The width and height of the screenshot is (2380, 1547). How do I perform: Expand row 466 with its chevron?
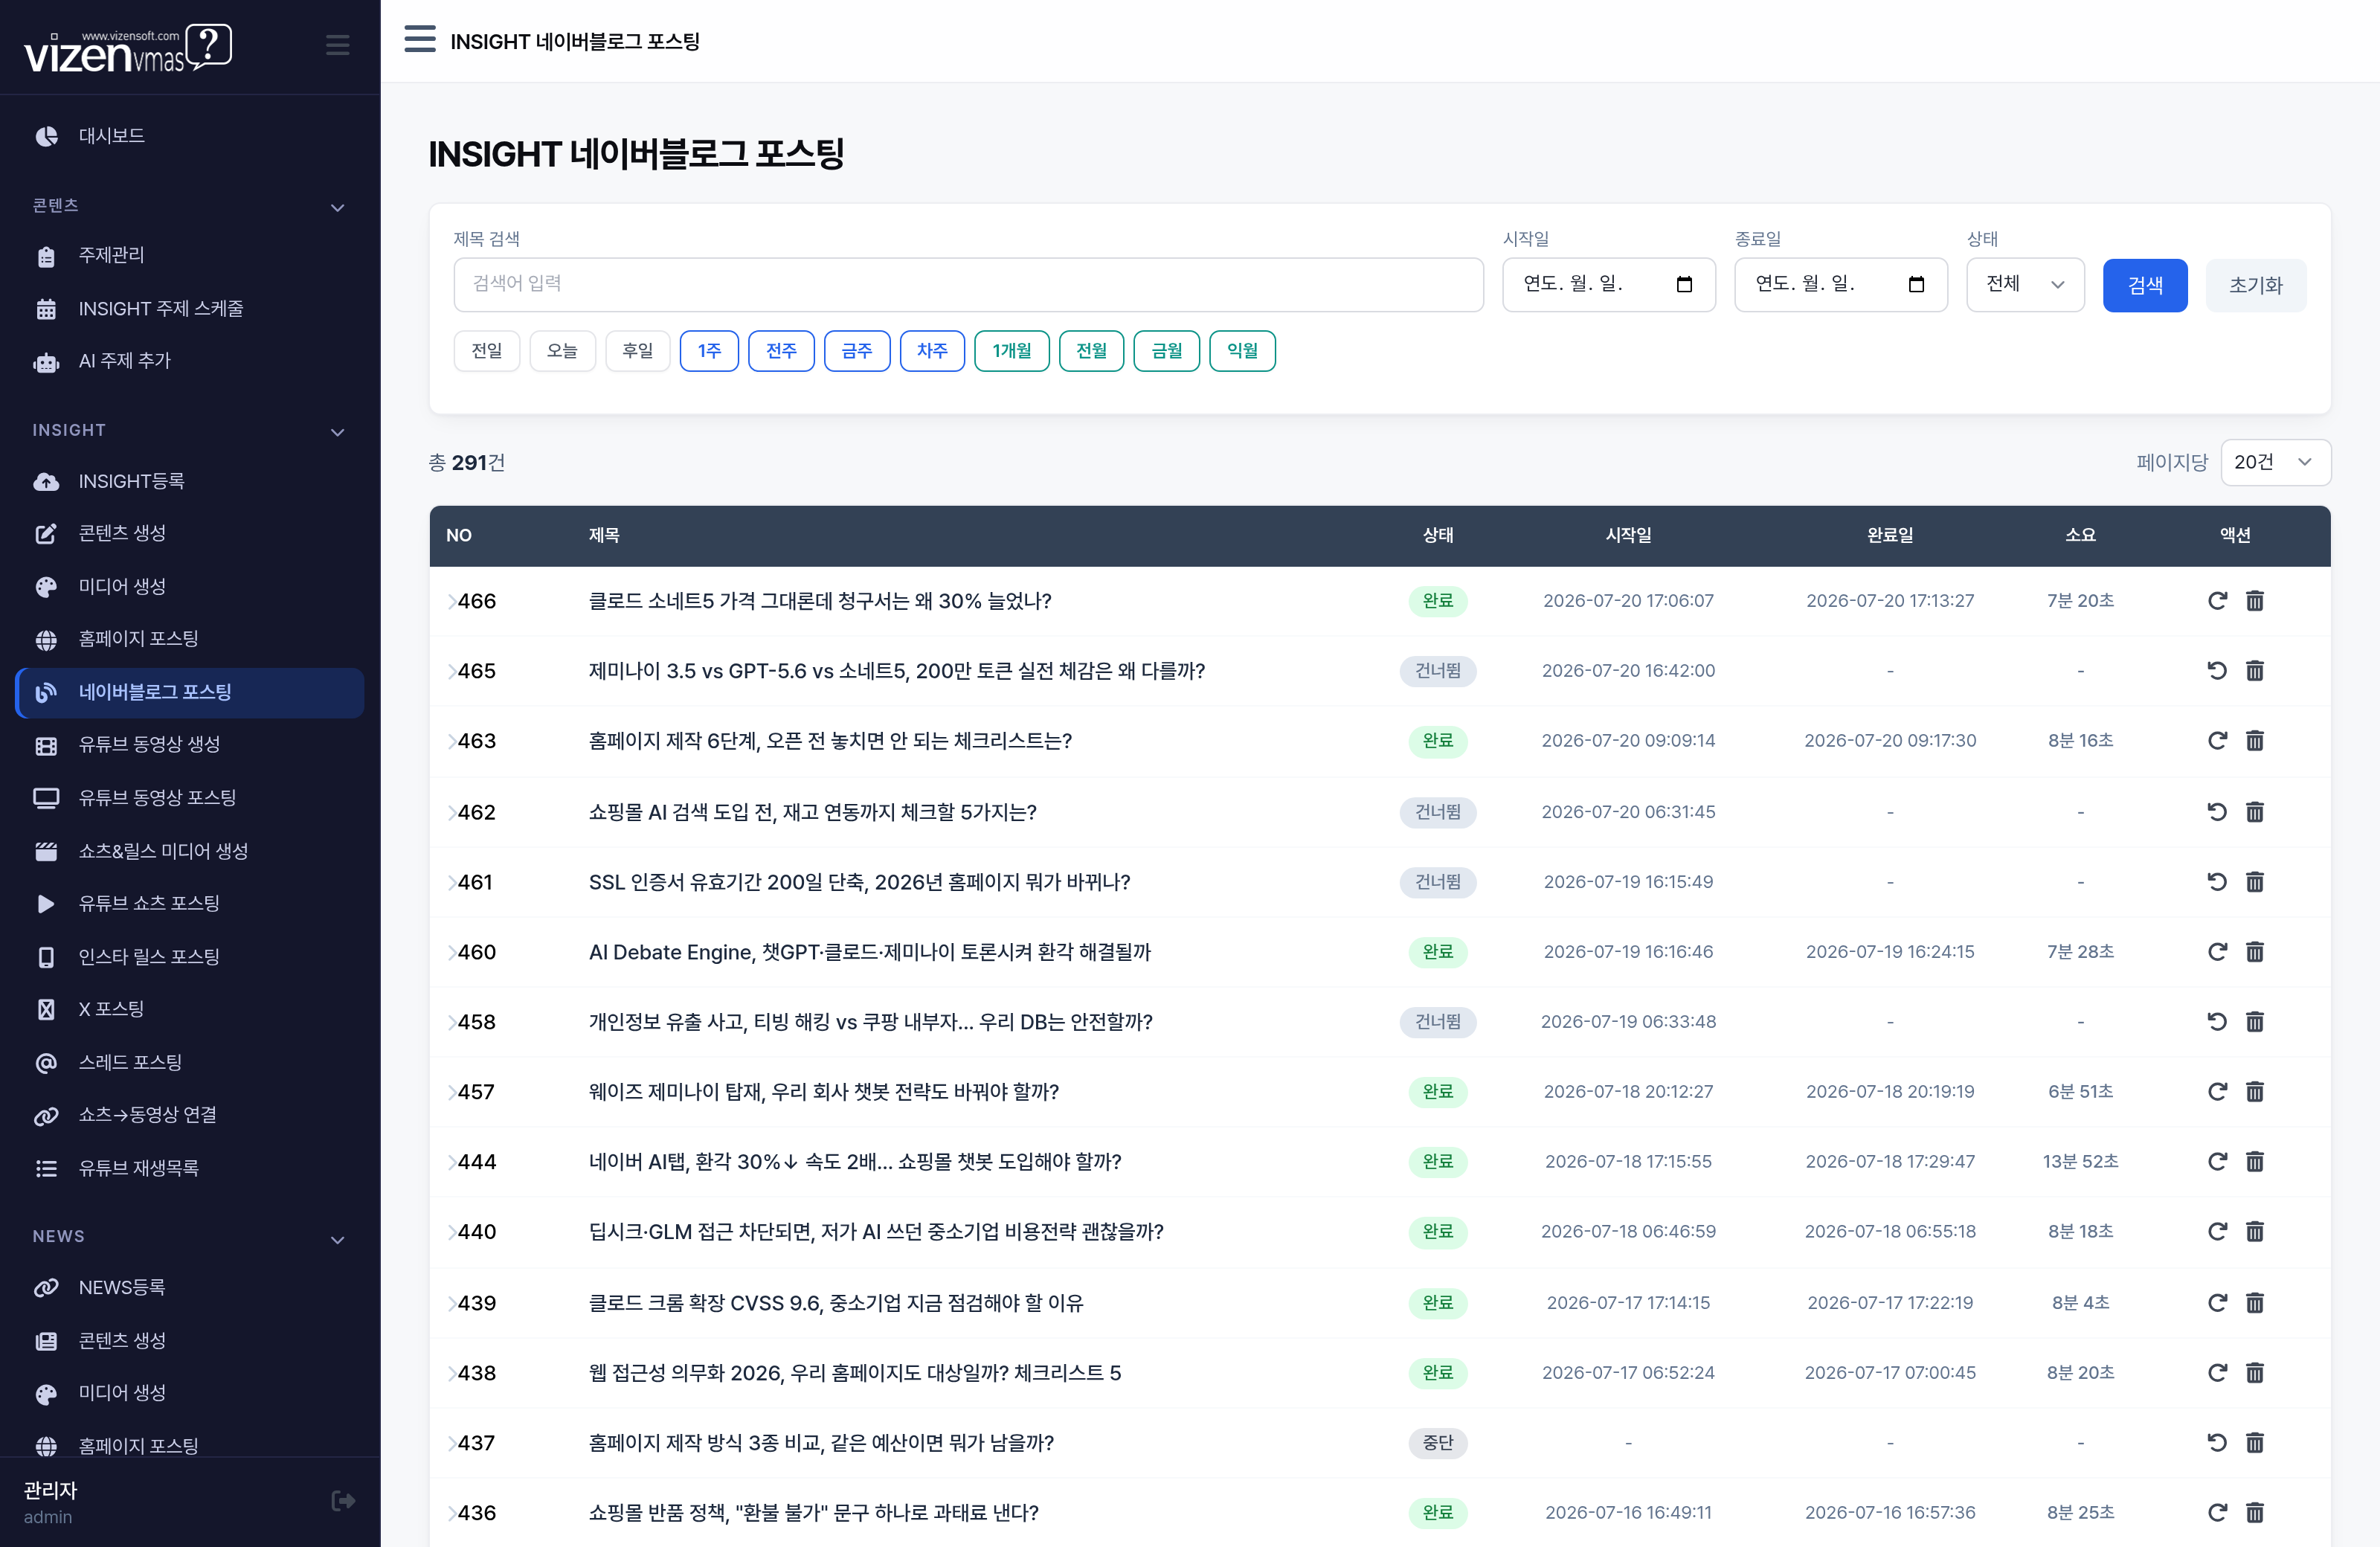[x=452, y=602]
